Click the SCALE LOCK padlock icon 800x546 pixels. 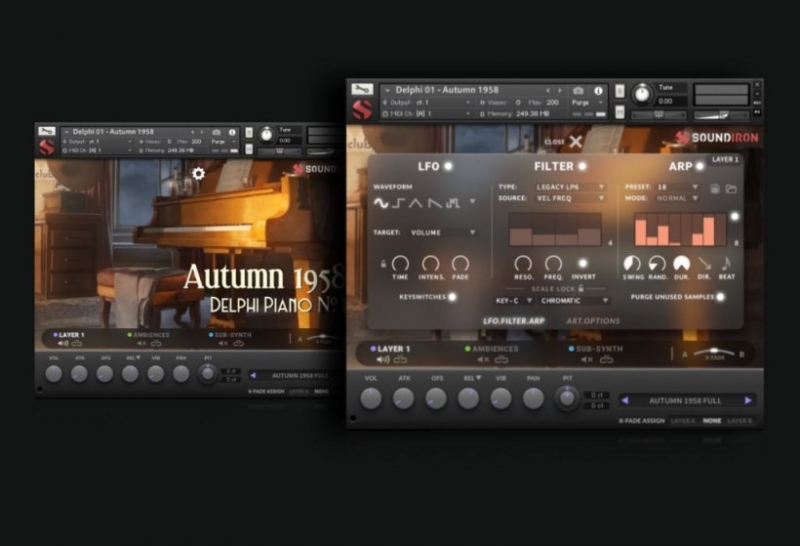point(581,288)
